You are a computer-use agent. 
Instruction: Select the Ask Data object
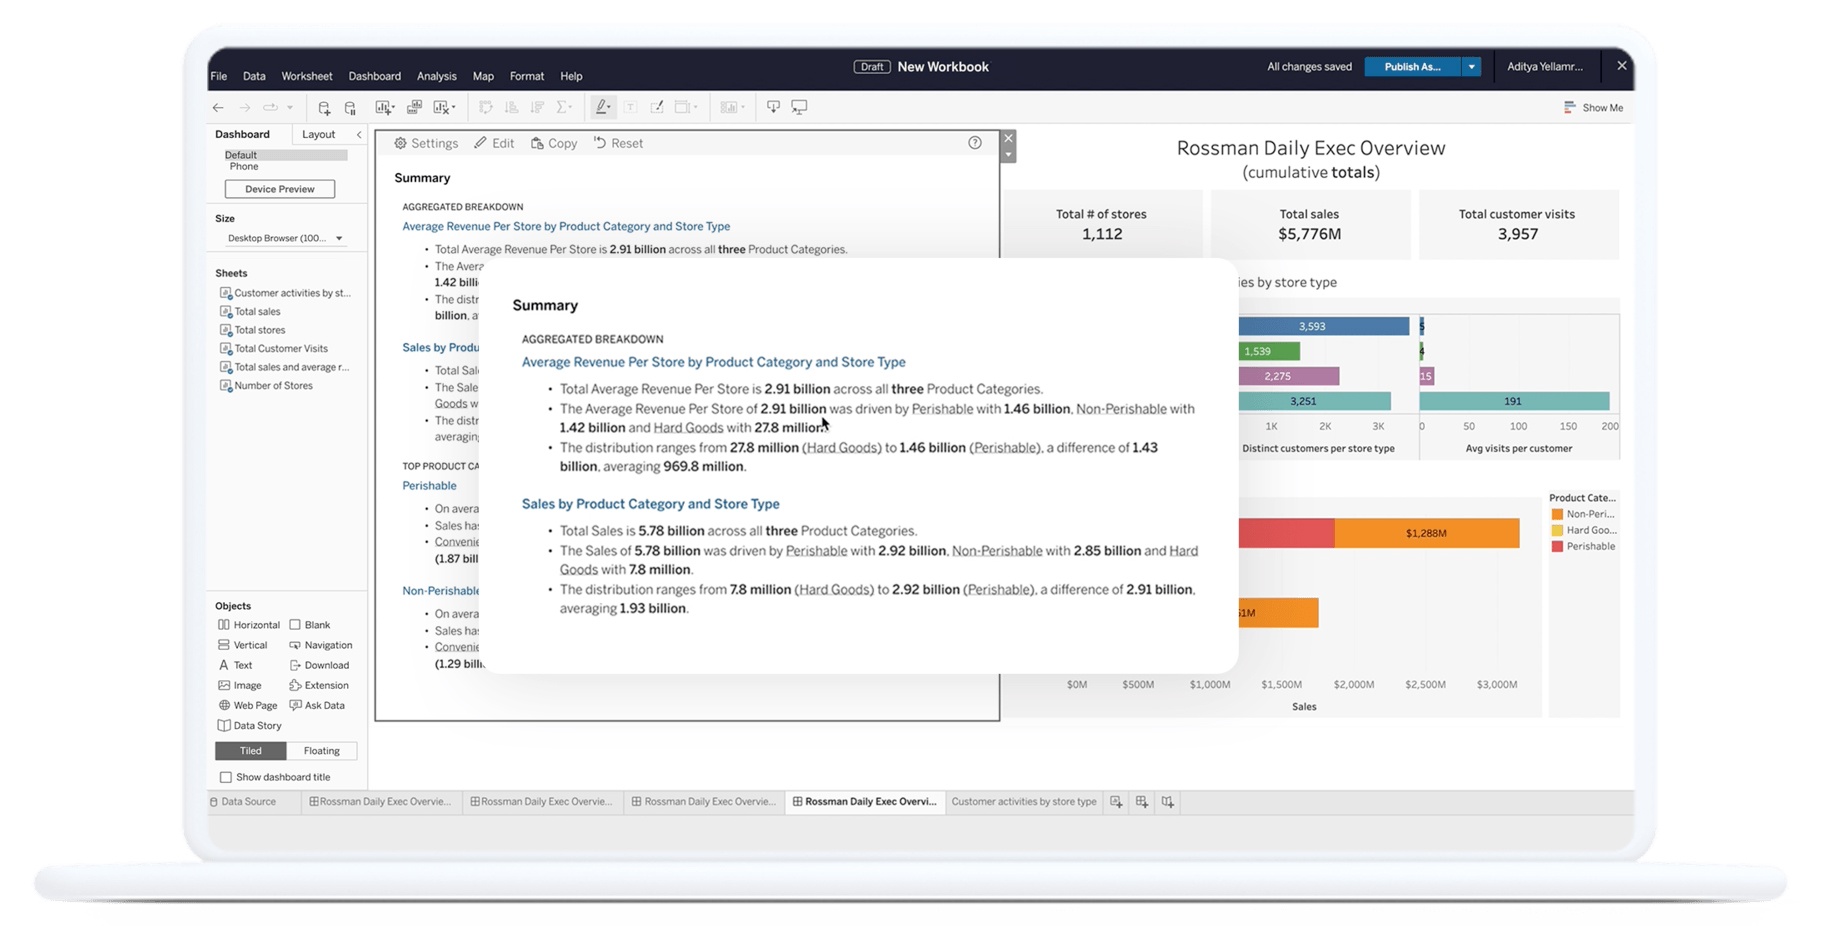317,706
